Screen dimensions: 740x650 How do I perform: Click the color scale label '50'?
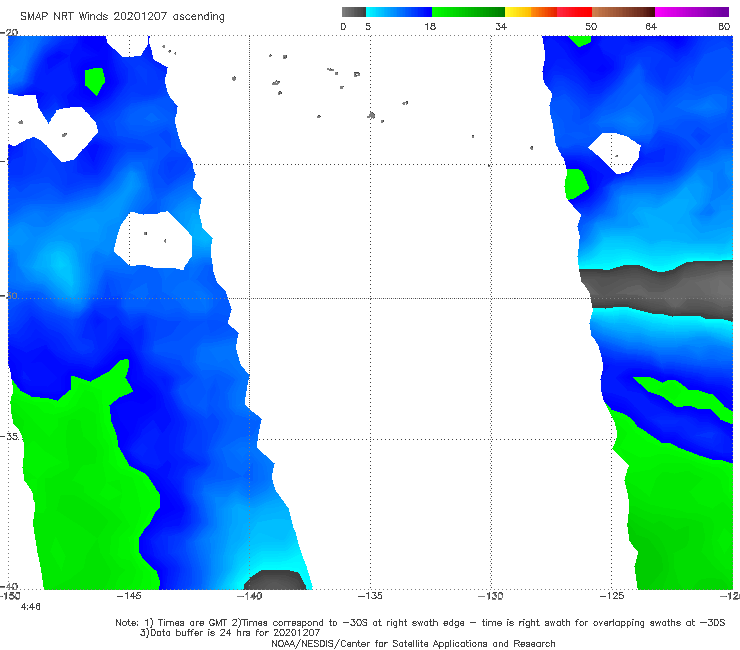pos(591,26)
